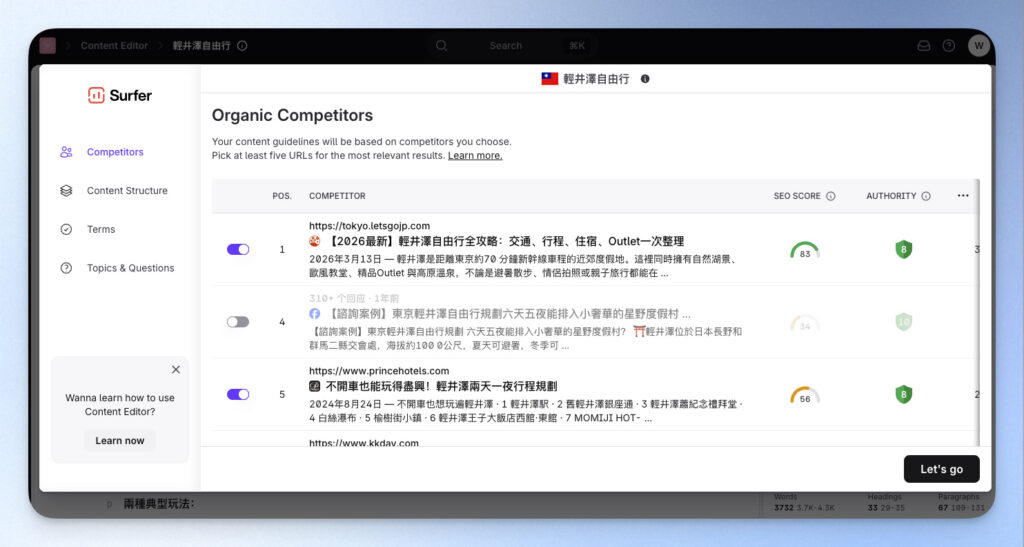Image resolution: width=1024 pixels, height=547 pixels.
Task: Click the Terms checkmark circle icon
Action: pyautogui.click(x=66, y=229)
